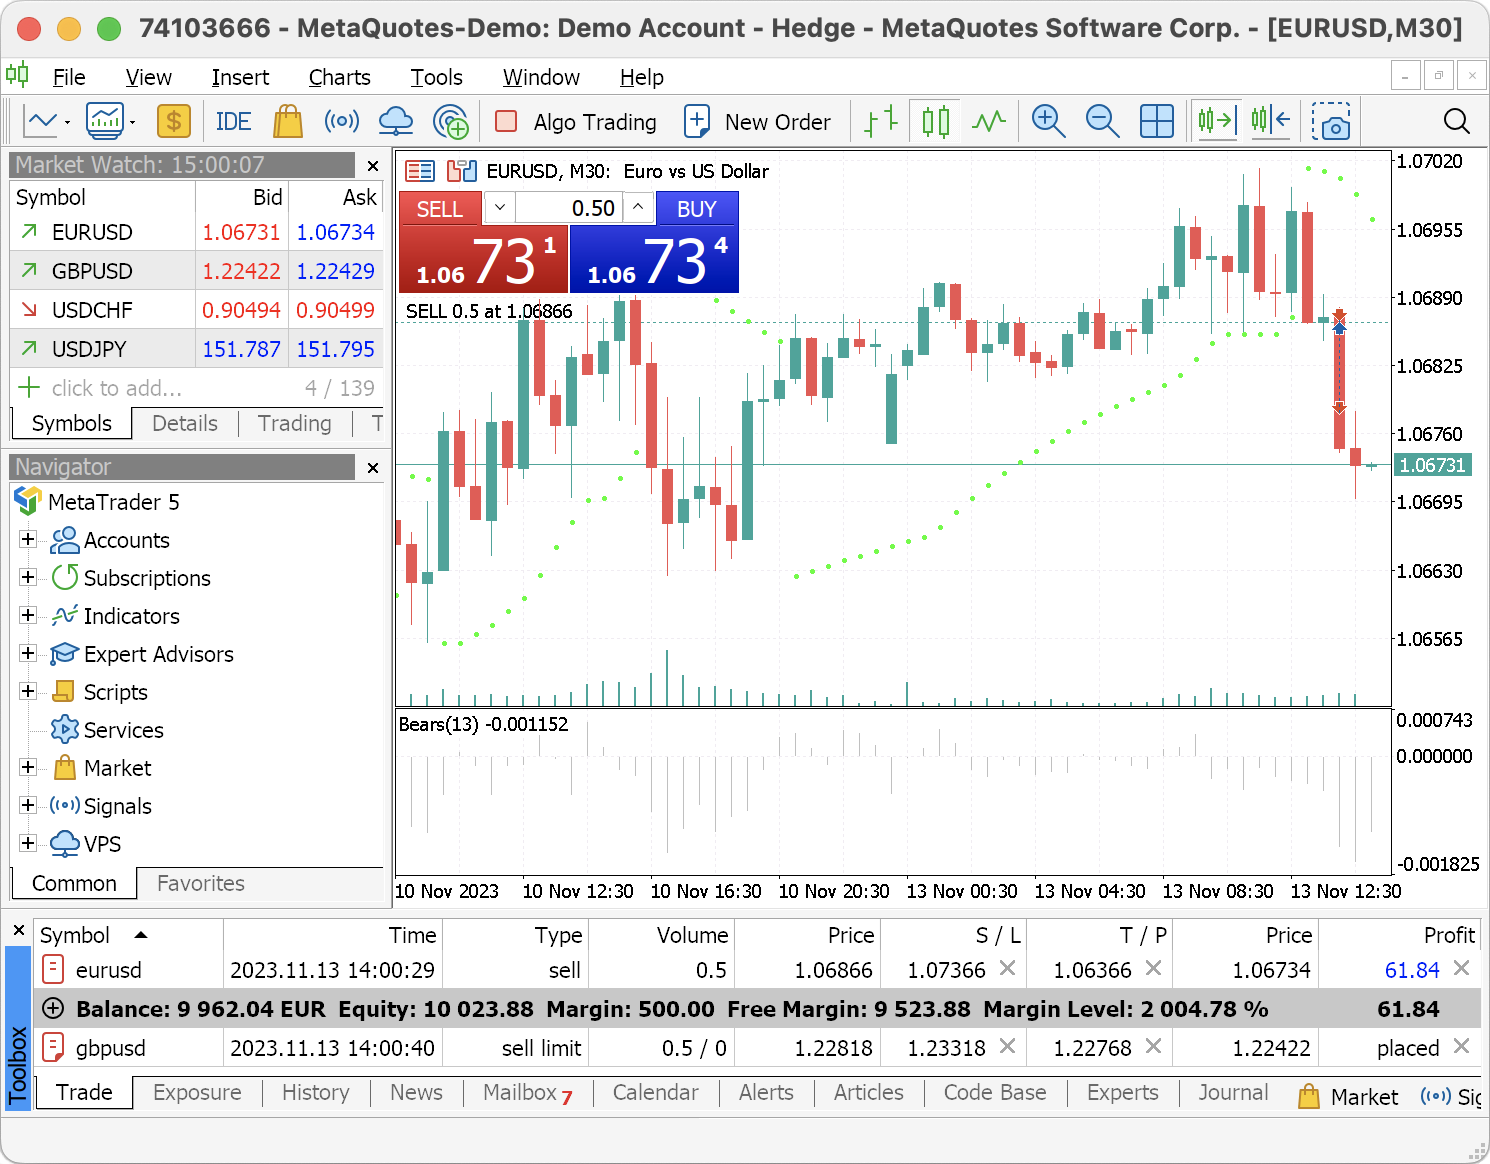The height and width of the screenshot is (1164, 1490).
Task: Click the 'click to add...' symbol field
Action: (117, 388)
